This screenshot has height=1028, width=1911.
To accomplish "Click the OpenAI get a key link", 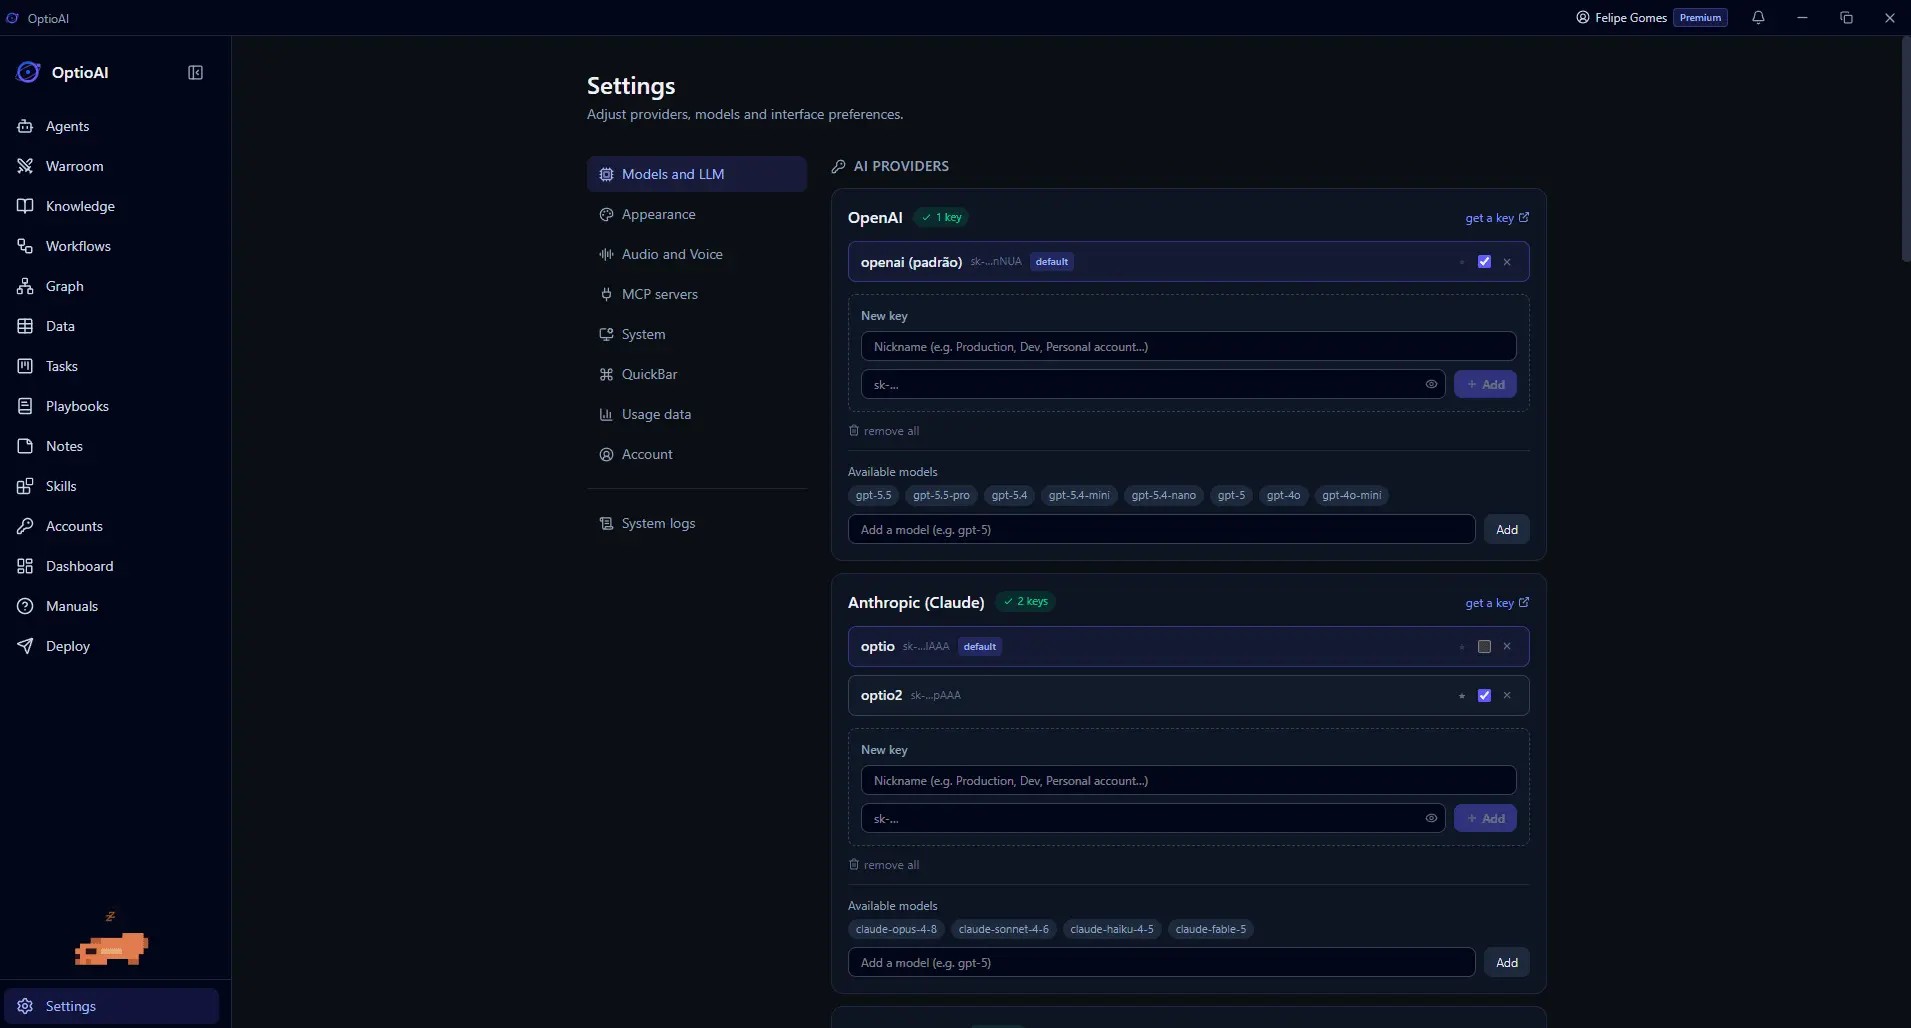I will click(1497, 218).
